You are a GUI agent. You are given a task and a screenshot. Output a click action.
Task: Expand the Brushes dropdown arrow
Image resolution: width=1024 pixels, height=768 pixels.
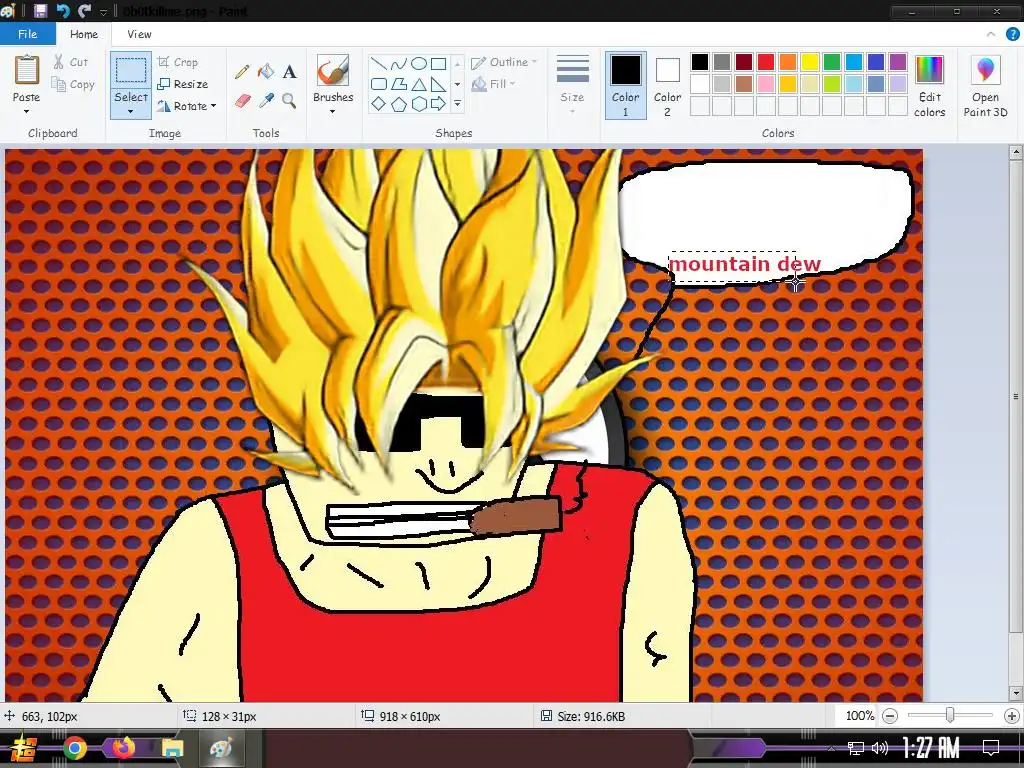click(333, 112)
